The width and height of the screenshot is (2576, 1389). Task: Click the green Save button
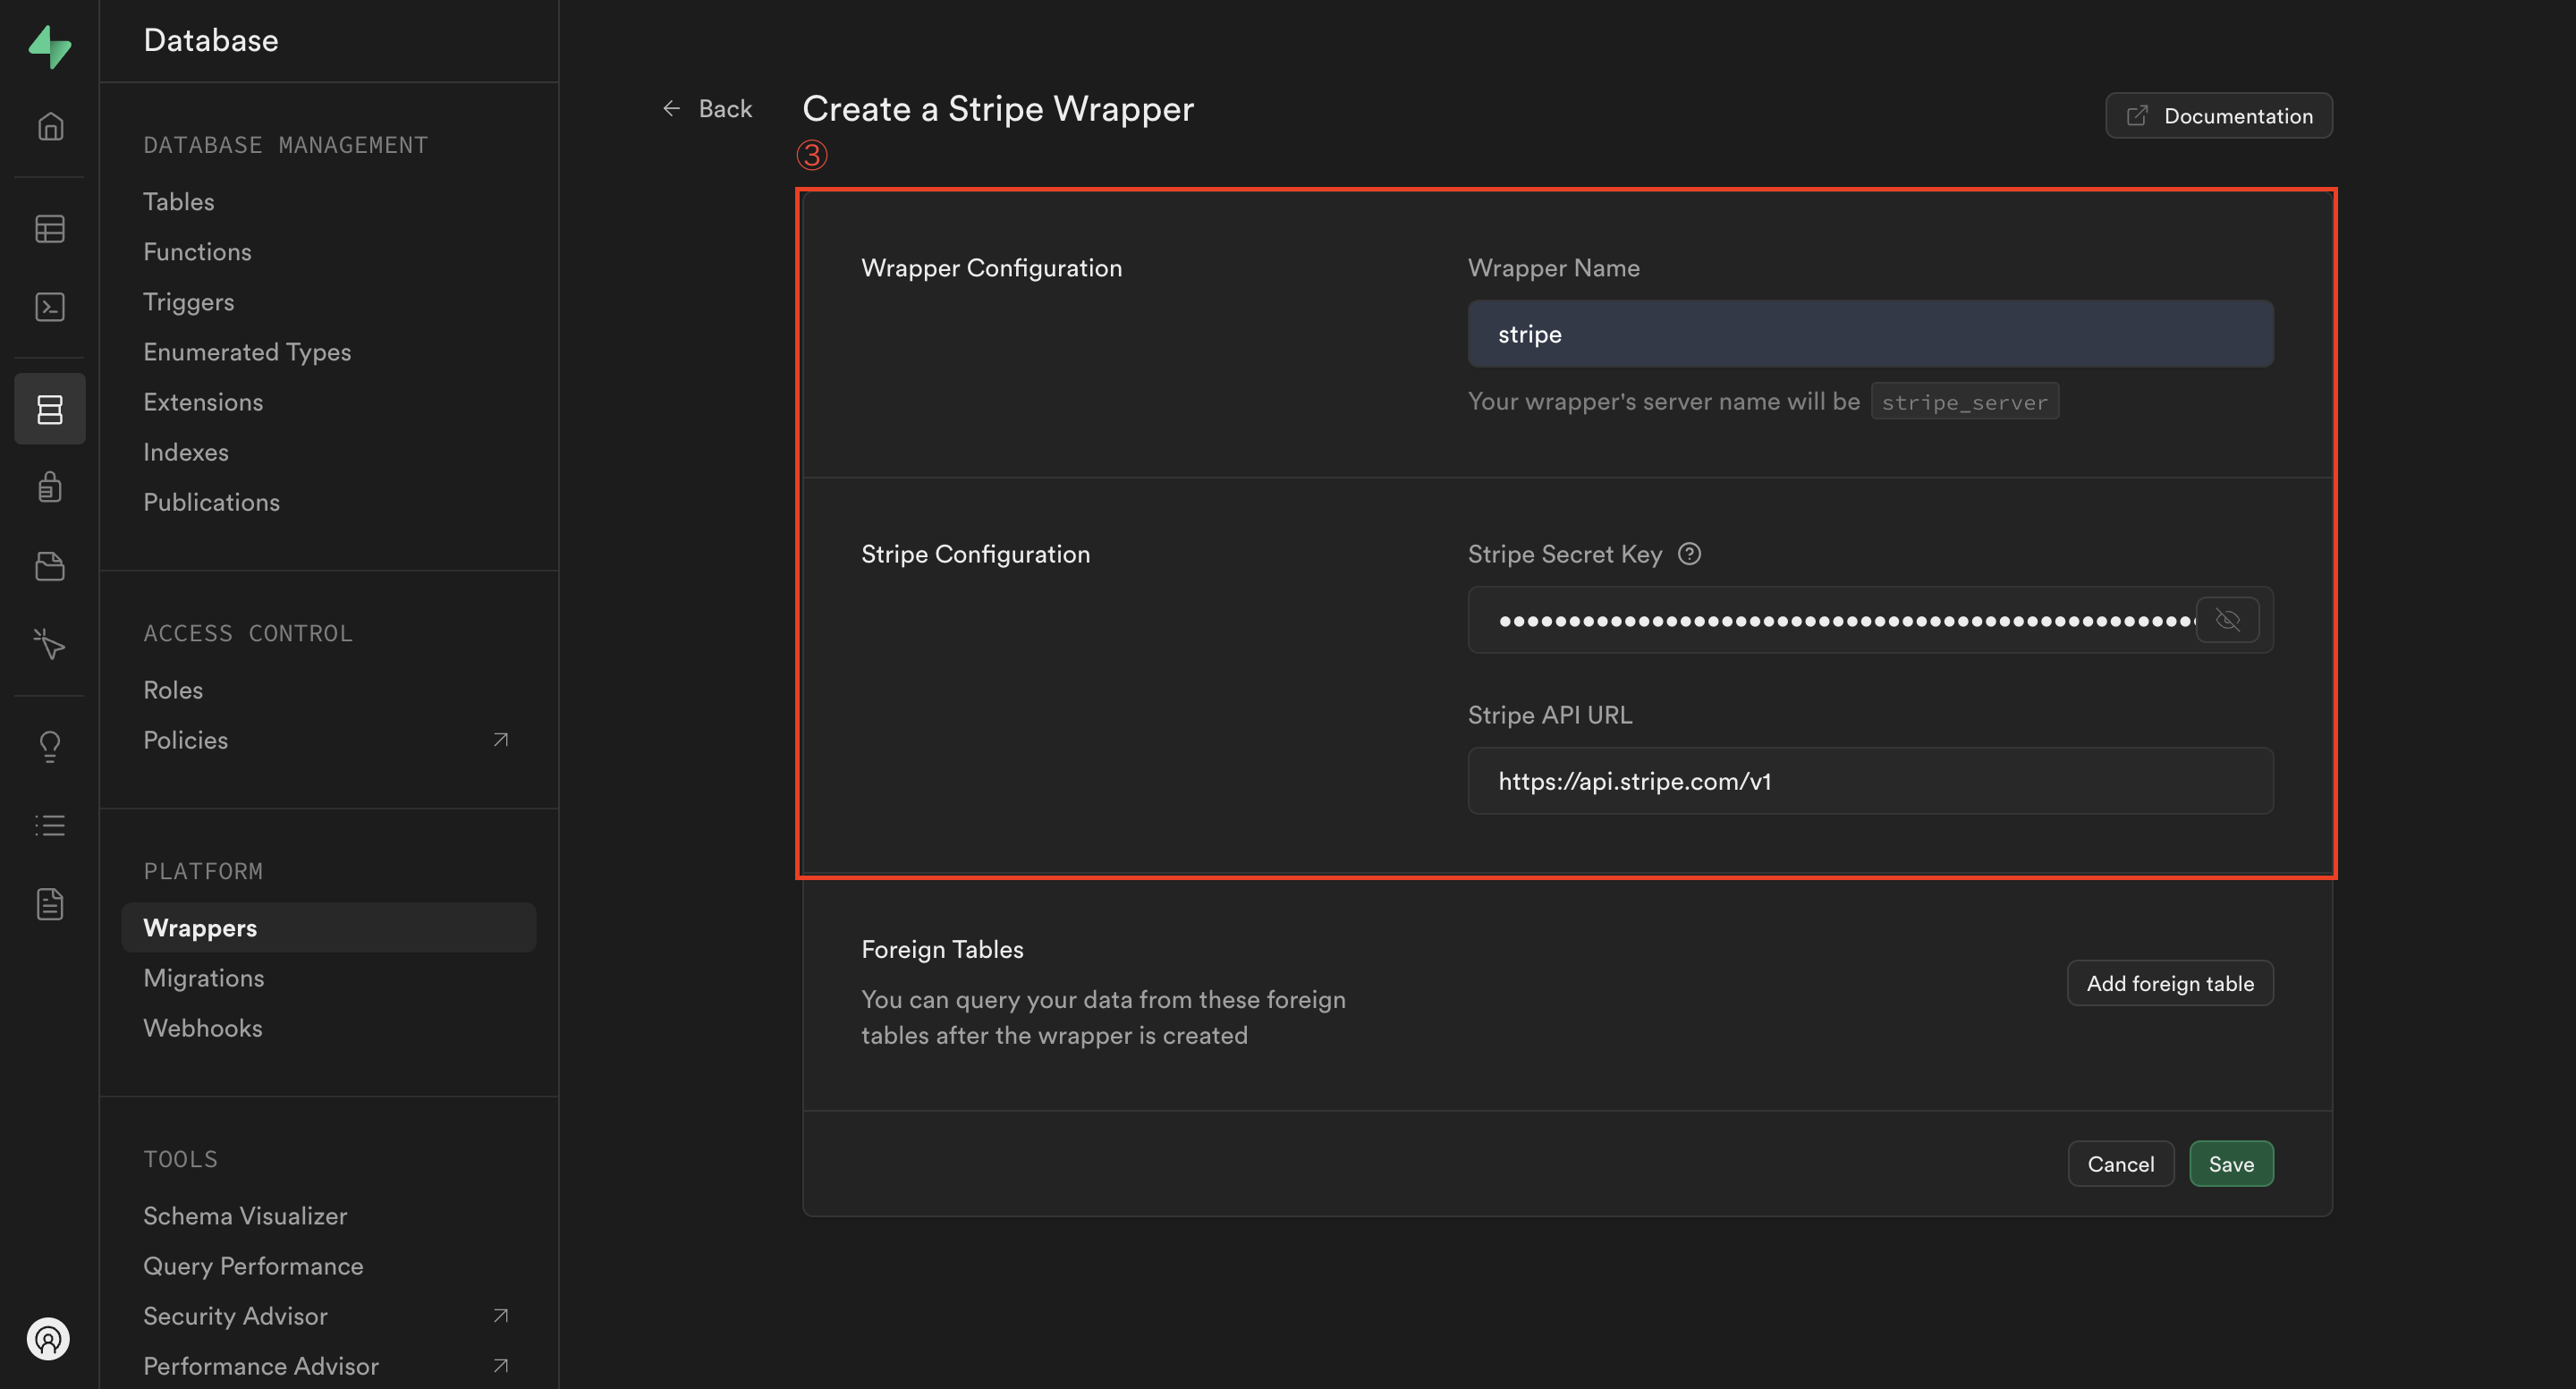point(2231,1164)
